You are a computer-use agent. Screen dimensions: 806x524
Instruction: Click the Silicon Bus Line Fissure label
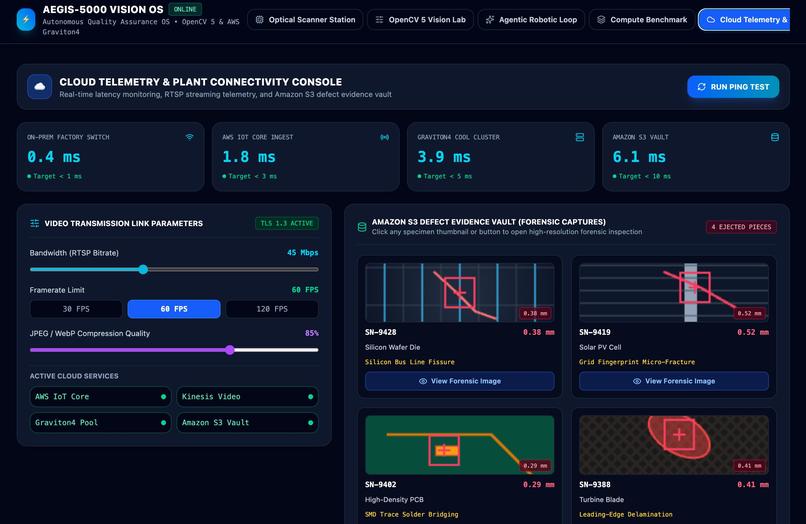point(410,362)
